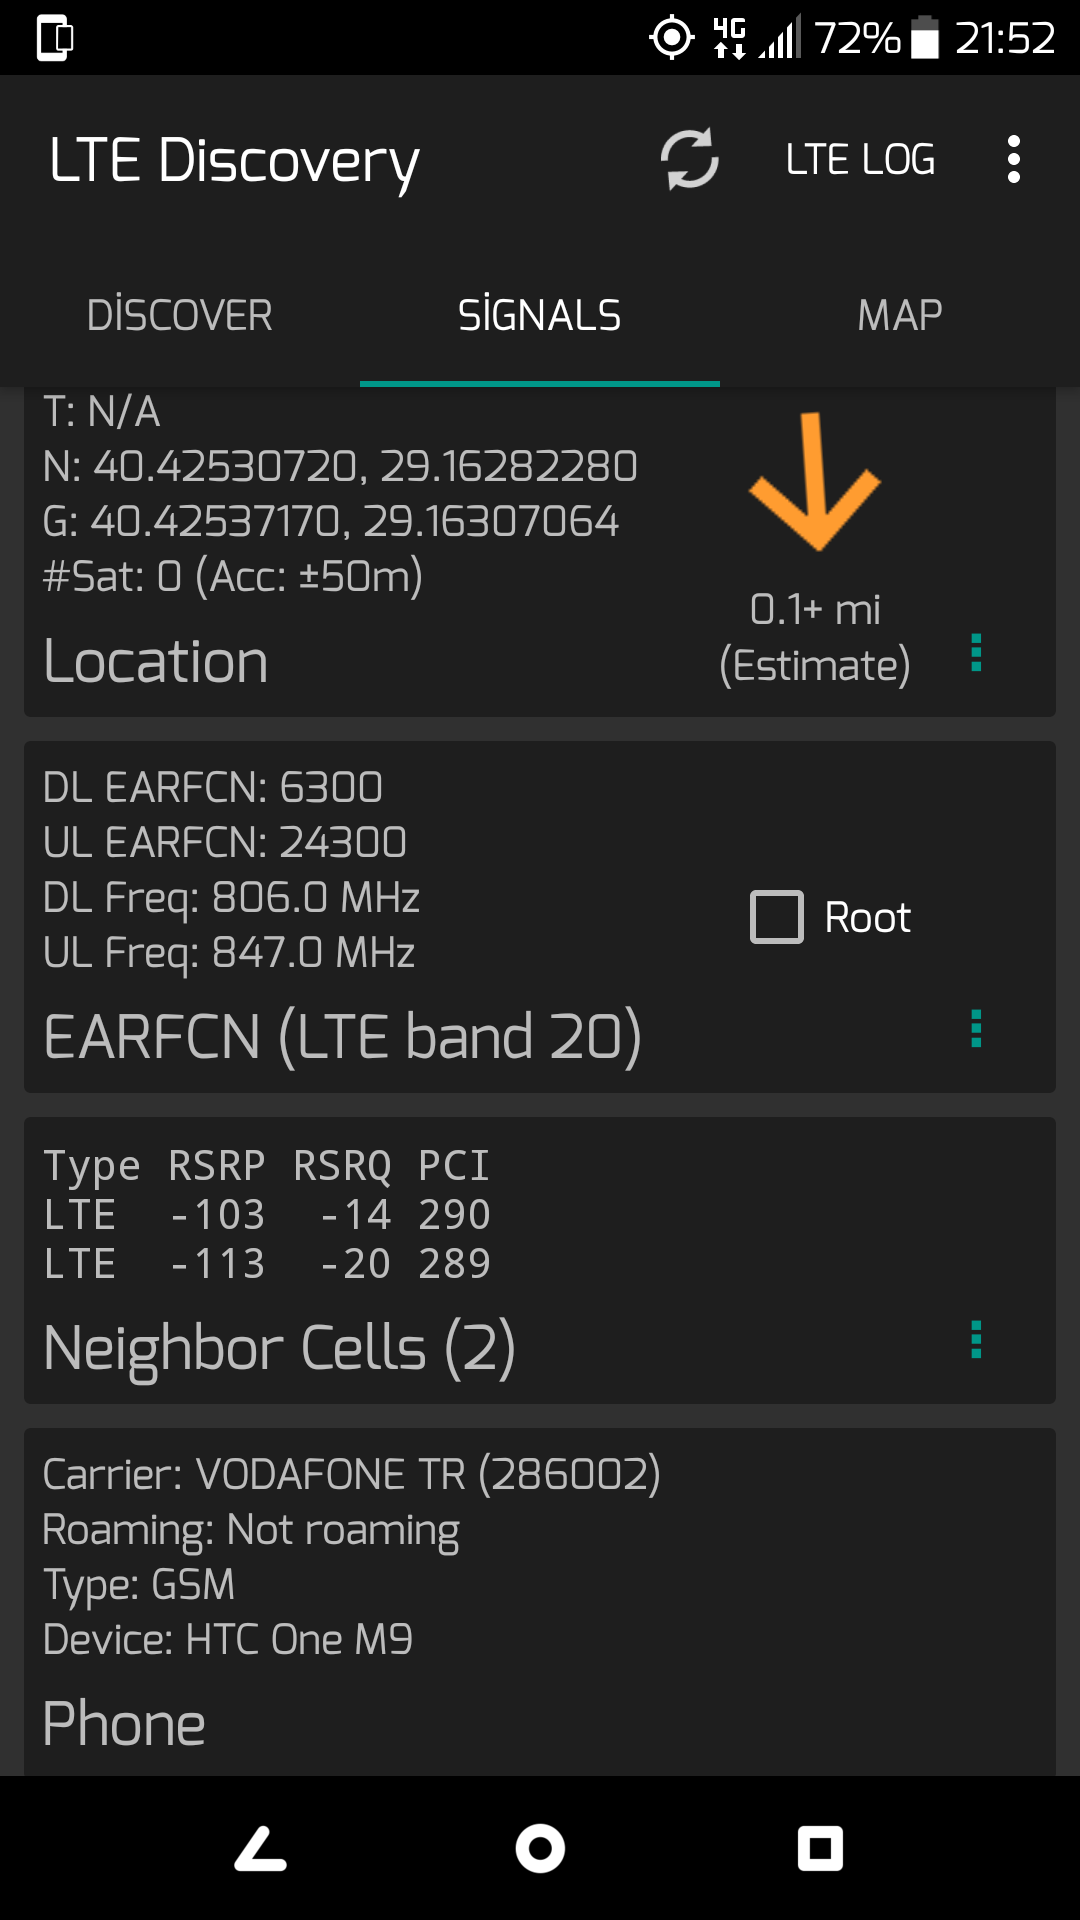Switch to the MAP tab
1080x1920 pixels.
pos(900,315)
